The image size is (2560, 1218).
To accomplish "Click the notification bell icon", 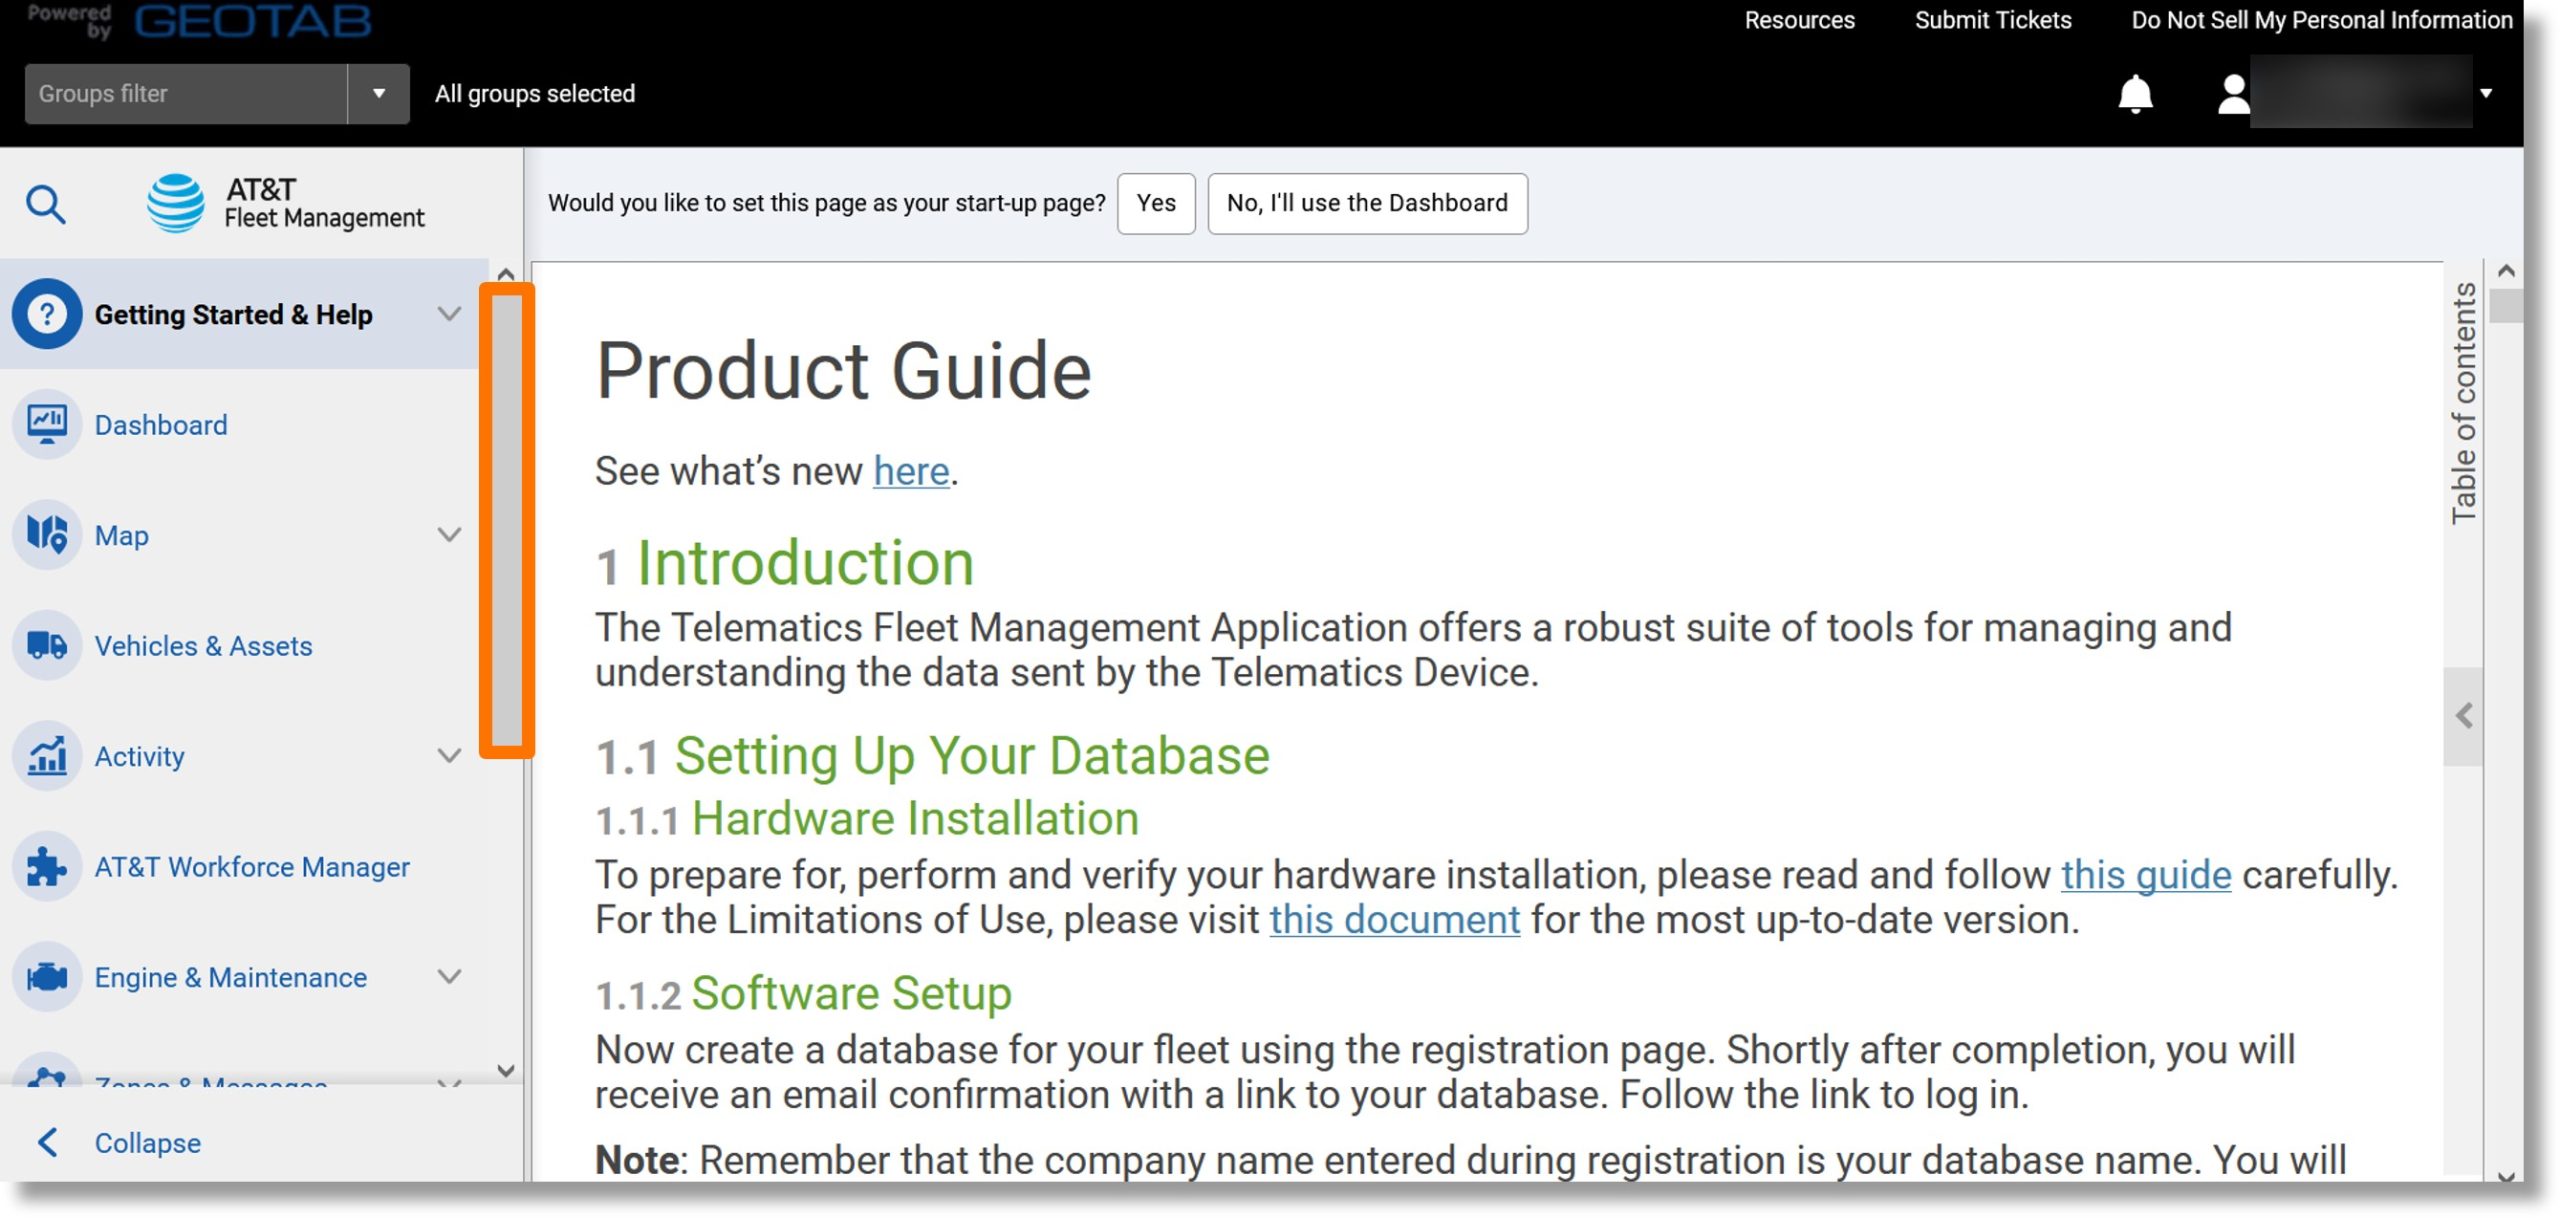I will tap(2136, 91).
